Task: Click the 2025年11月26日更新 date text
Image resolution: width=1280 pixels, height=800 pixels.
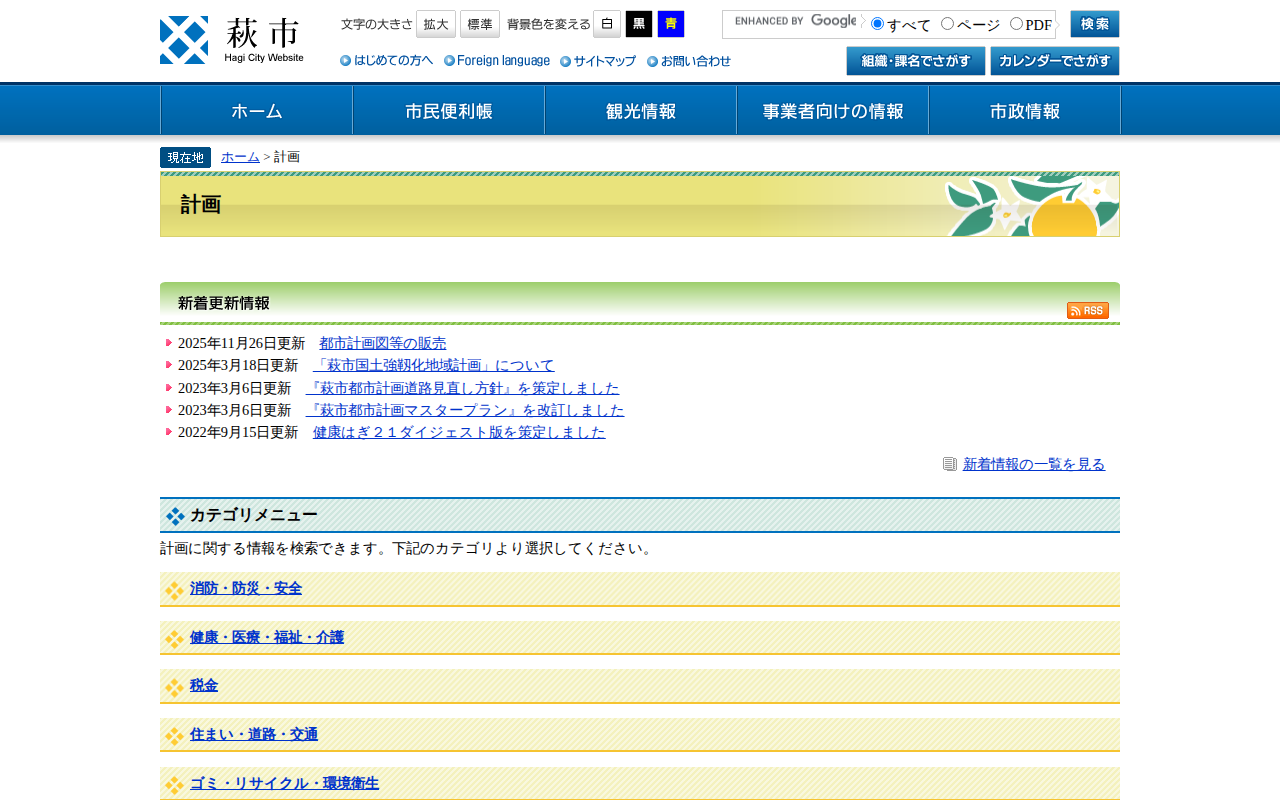Action: (241, 343)
